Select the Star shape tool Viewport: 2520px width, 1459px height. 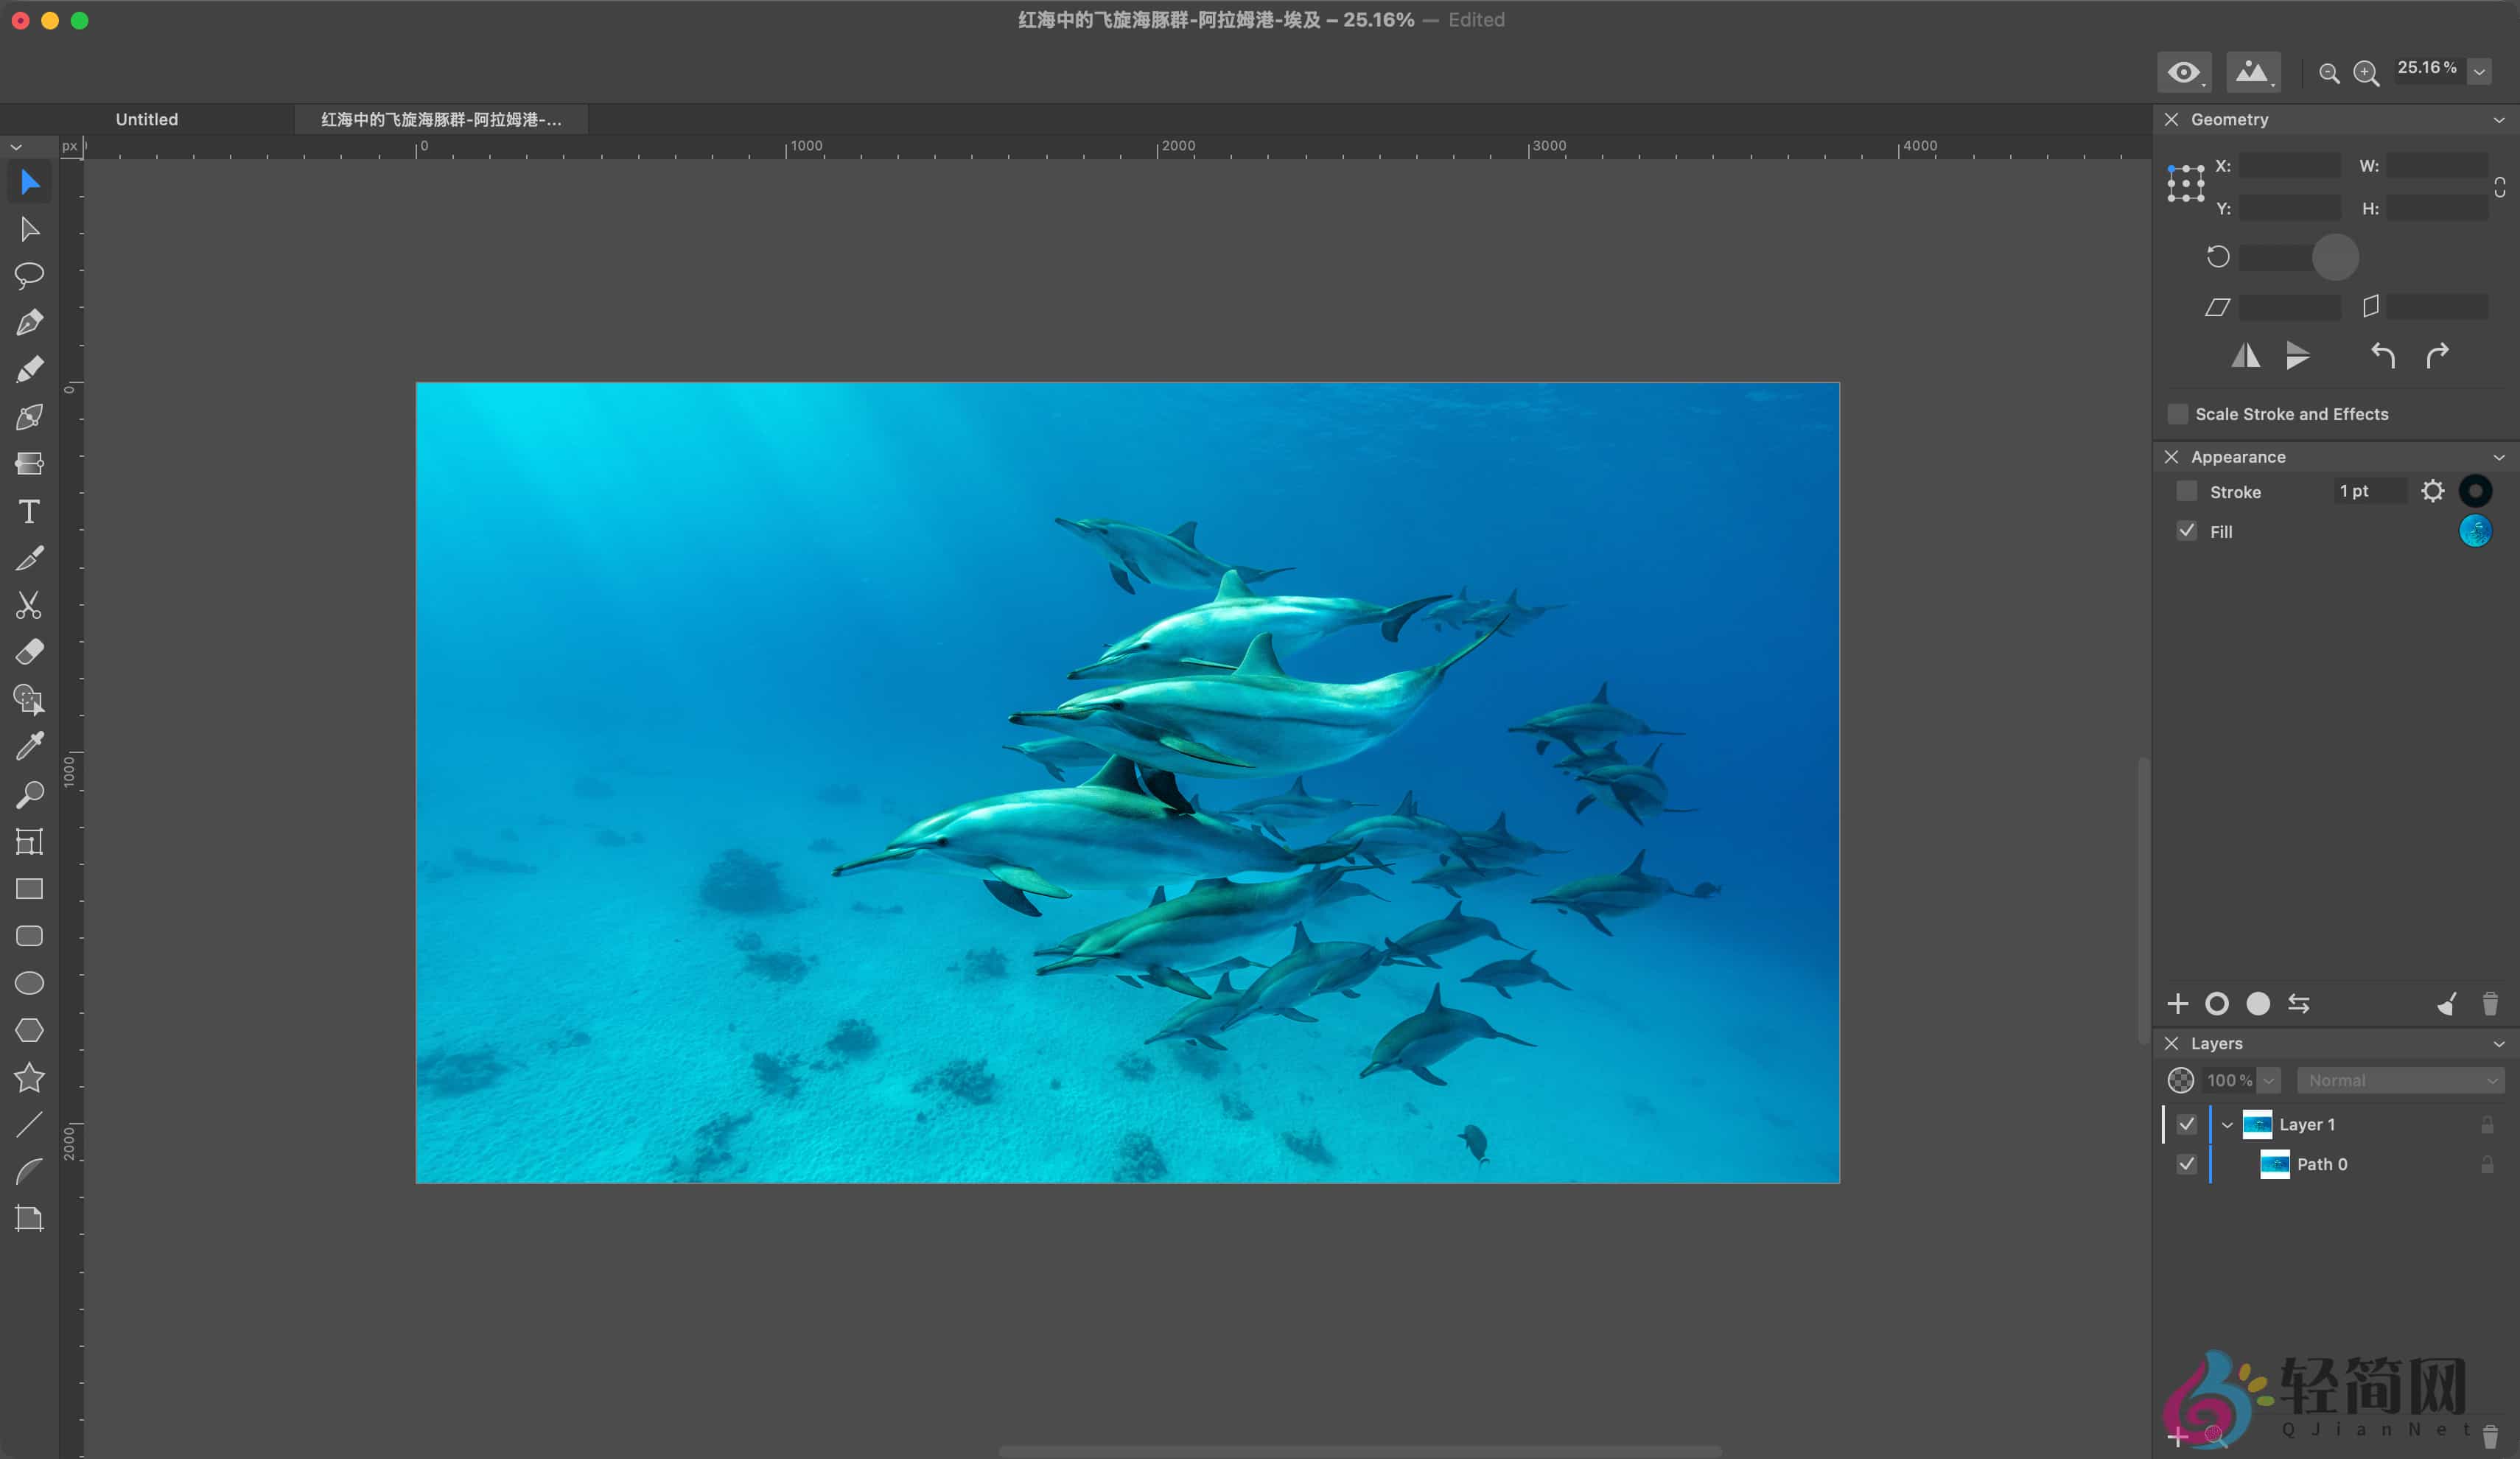click(29, 1077)
